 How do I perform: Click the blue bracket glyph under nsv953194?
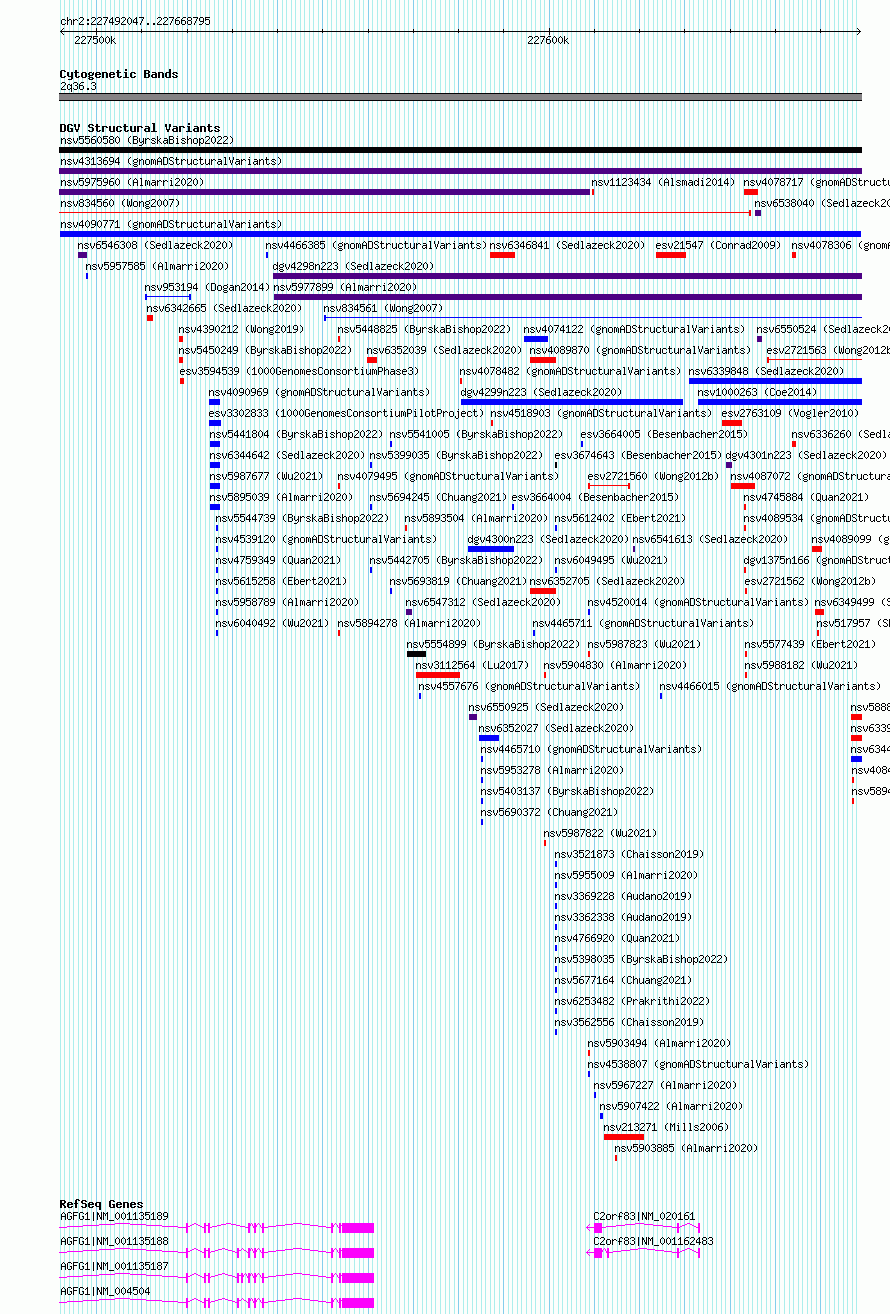click(168, 297)
